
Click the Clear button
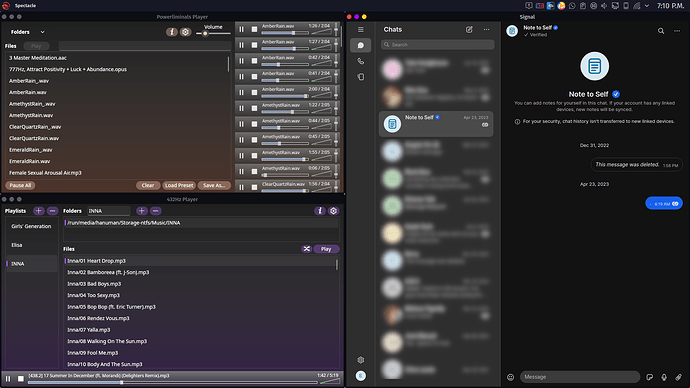point(148,185)
